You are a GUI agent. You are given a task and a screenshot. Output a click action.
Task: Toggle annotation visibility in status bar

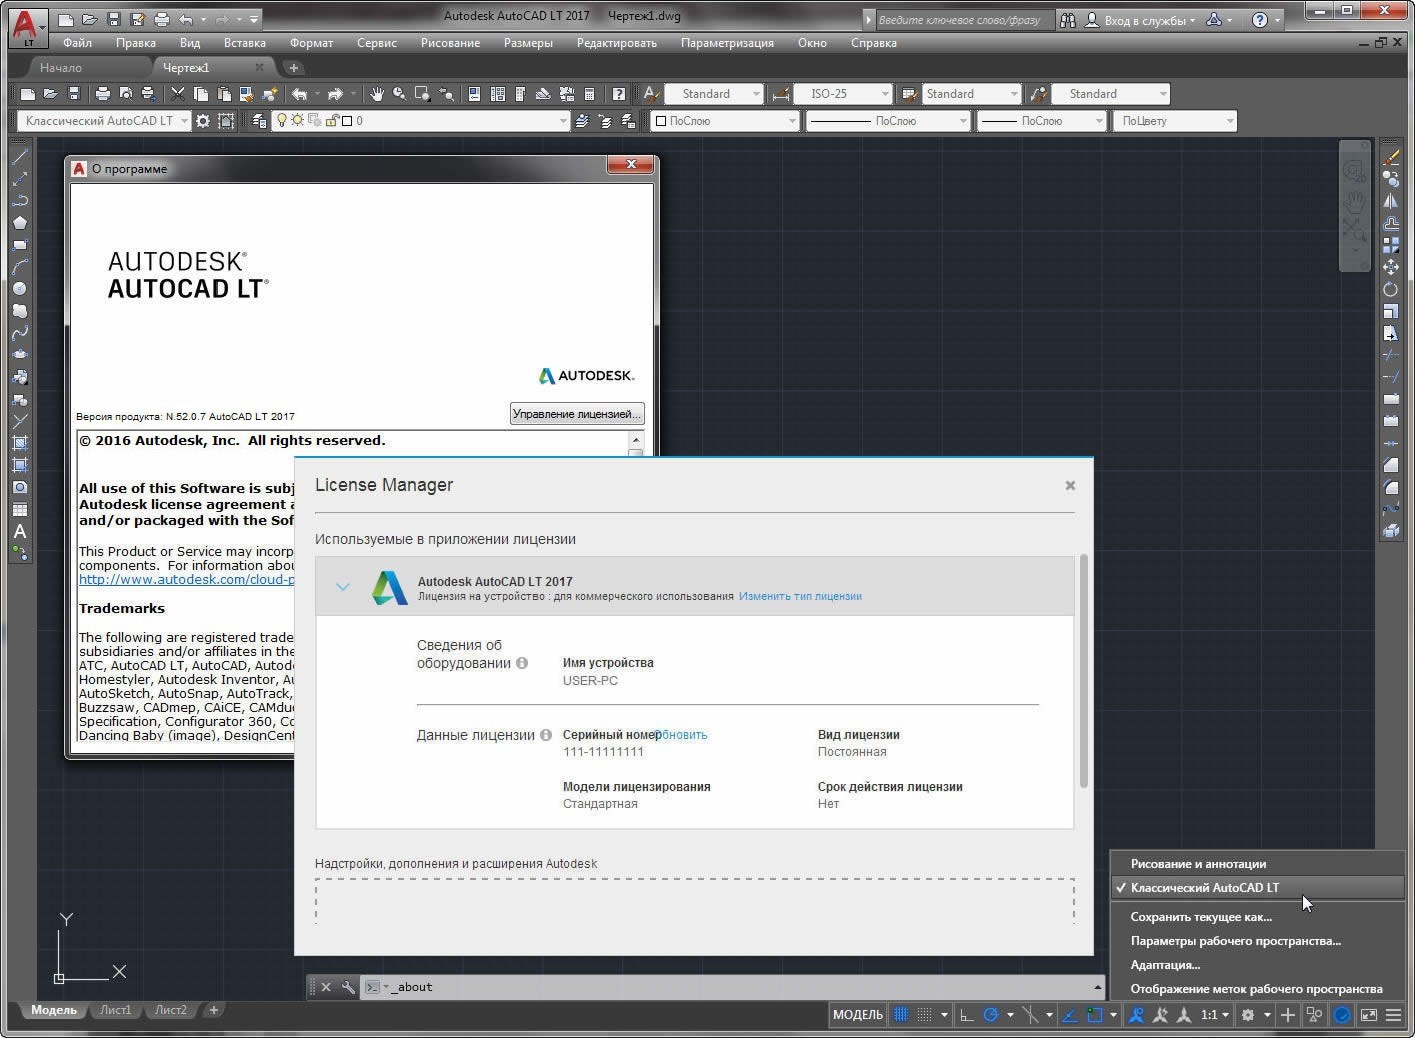(x=1137, y=1015)
